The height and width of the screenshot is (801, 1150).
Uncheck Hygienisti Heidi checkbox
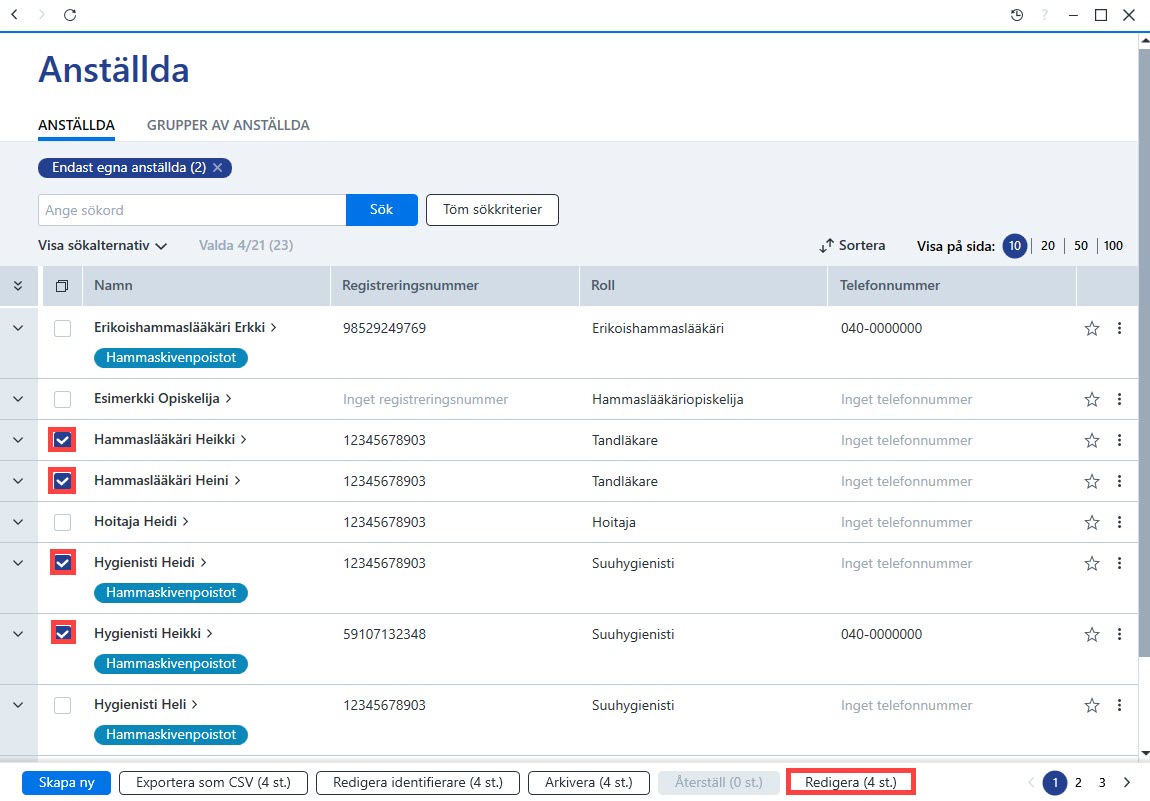point(62,563)
